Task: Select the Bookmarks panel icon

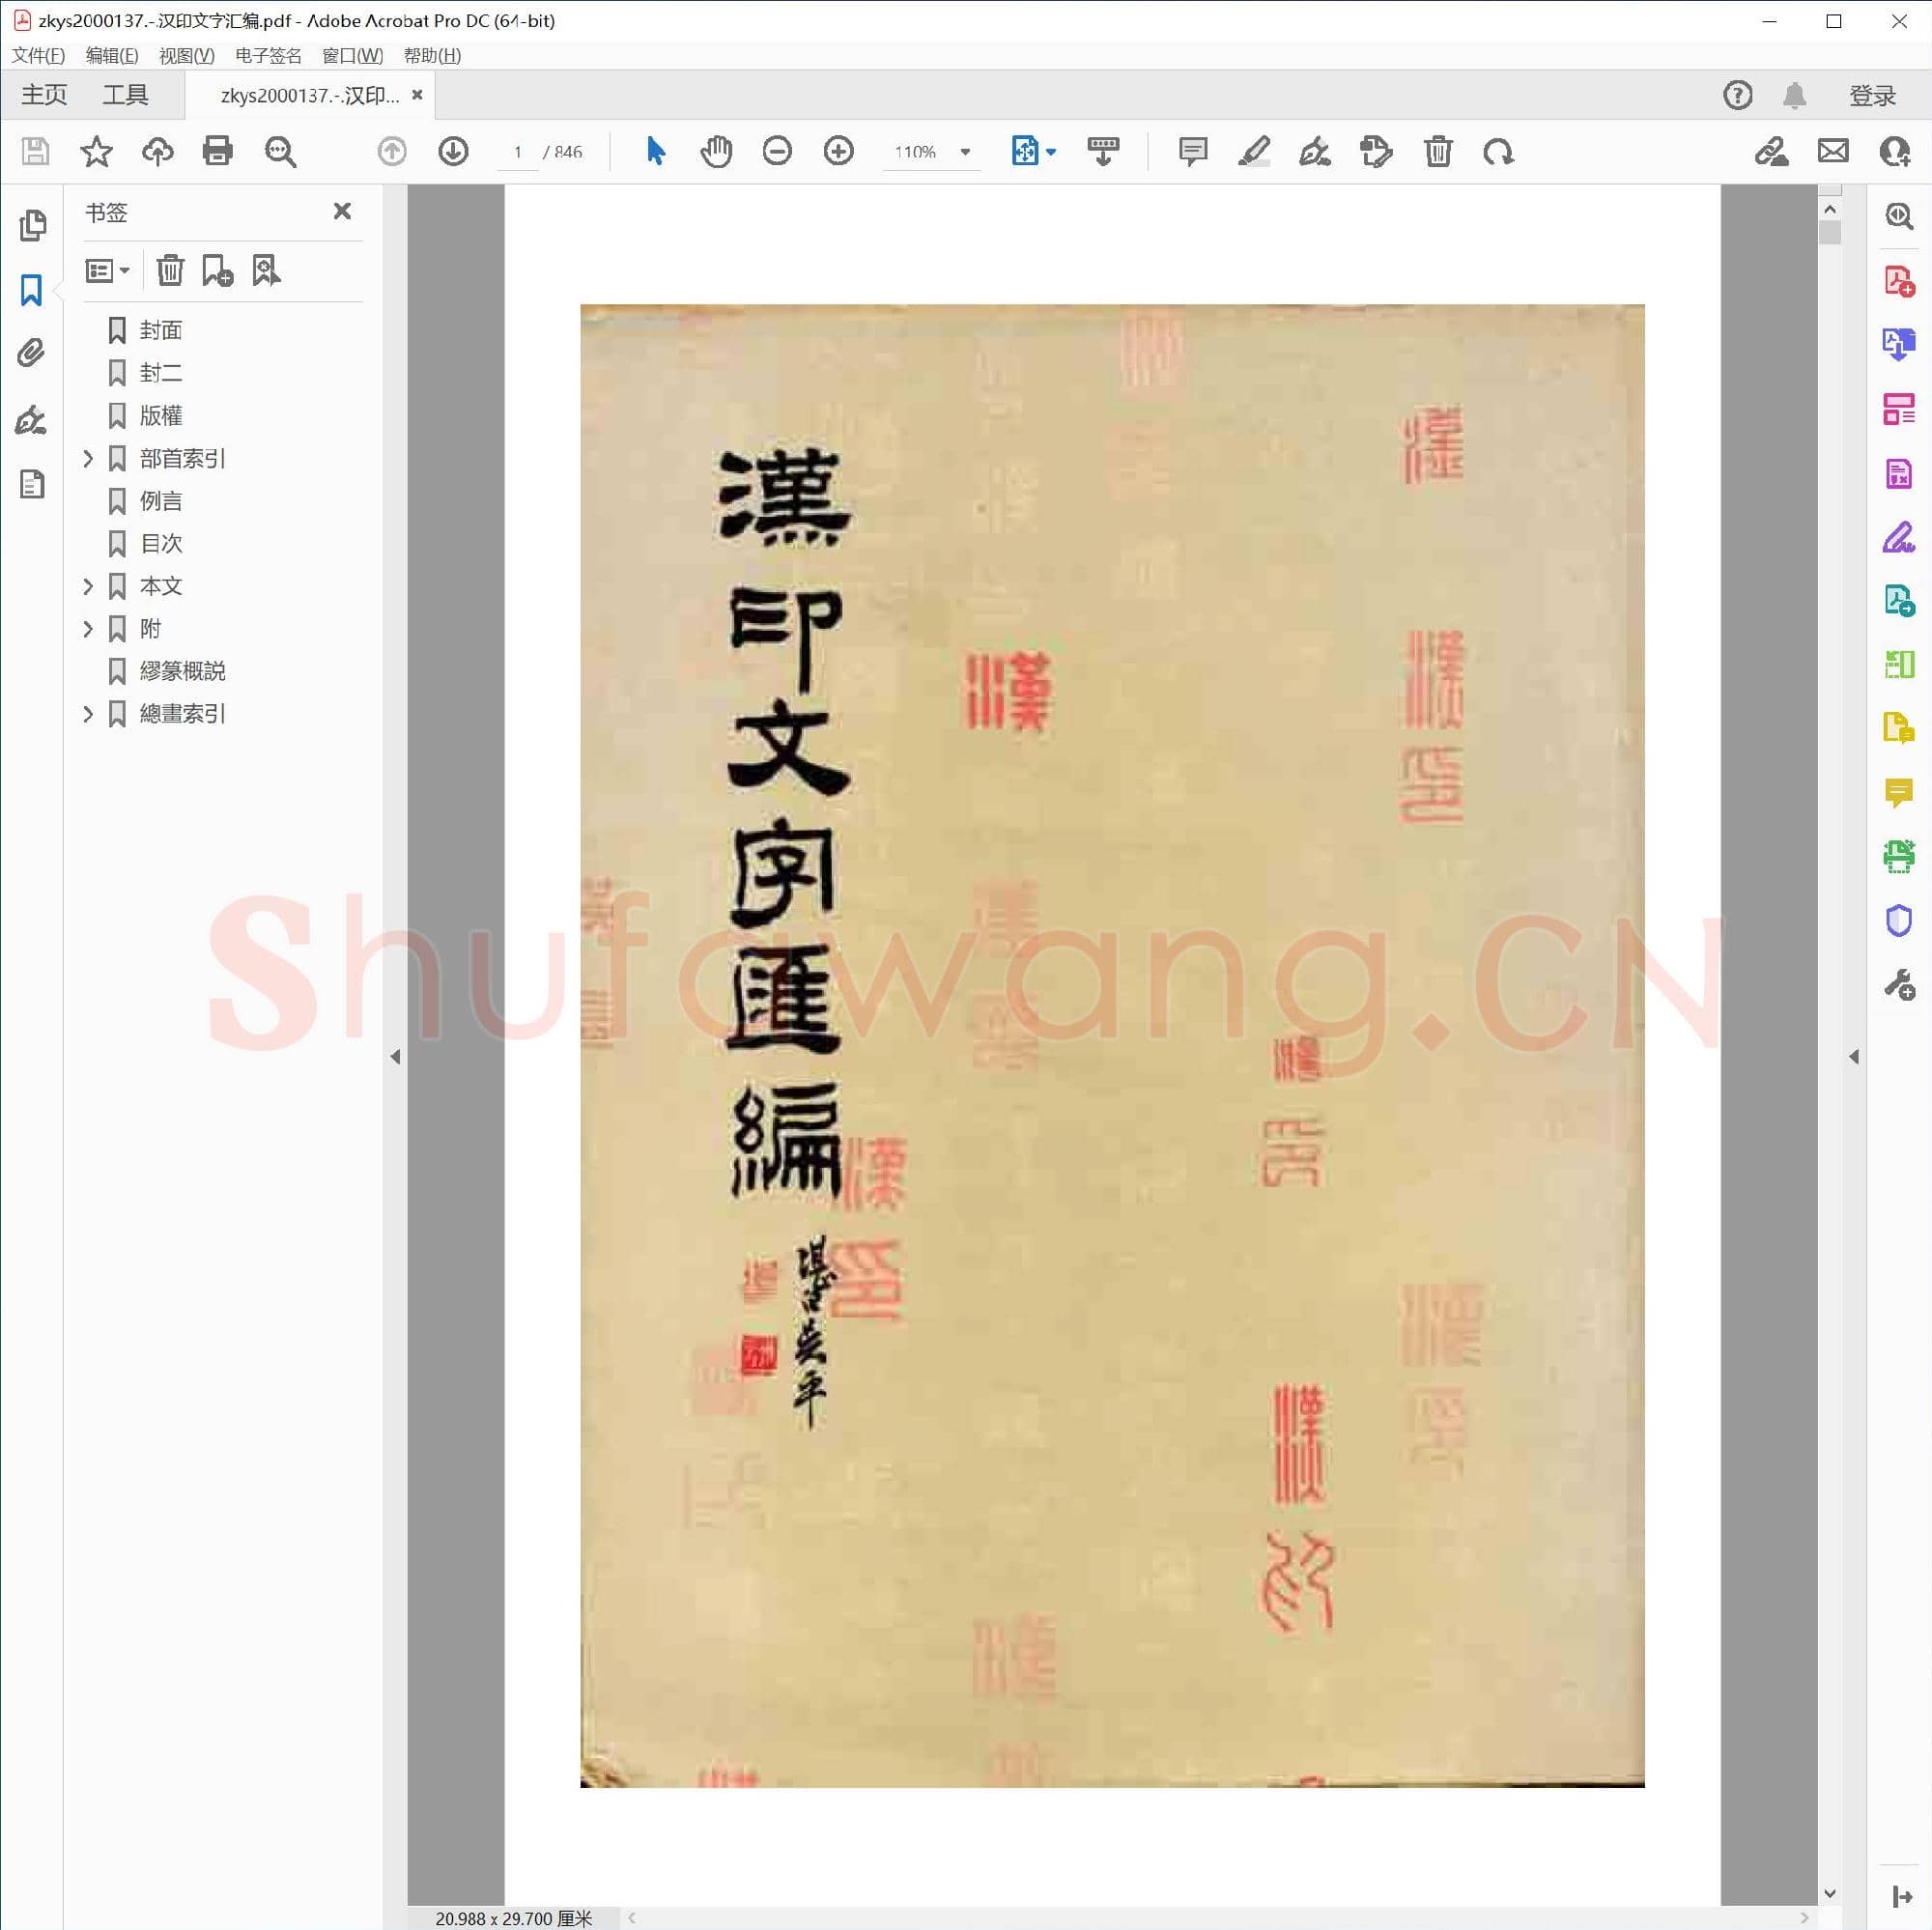Action: [x=31, y=290]
